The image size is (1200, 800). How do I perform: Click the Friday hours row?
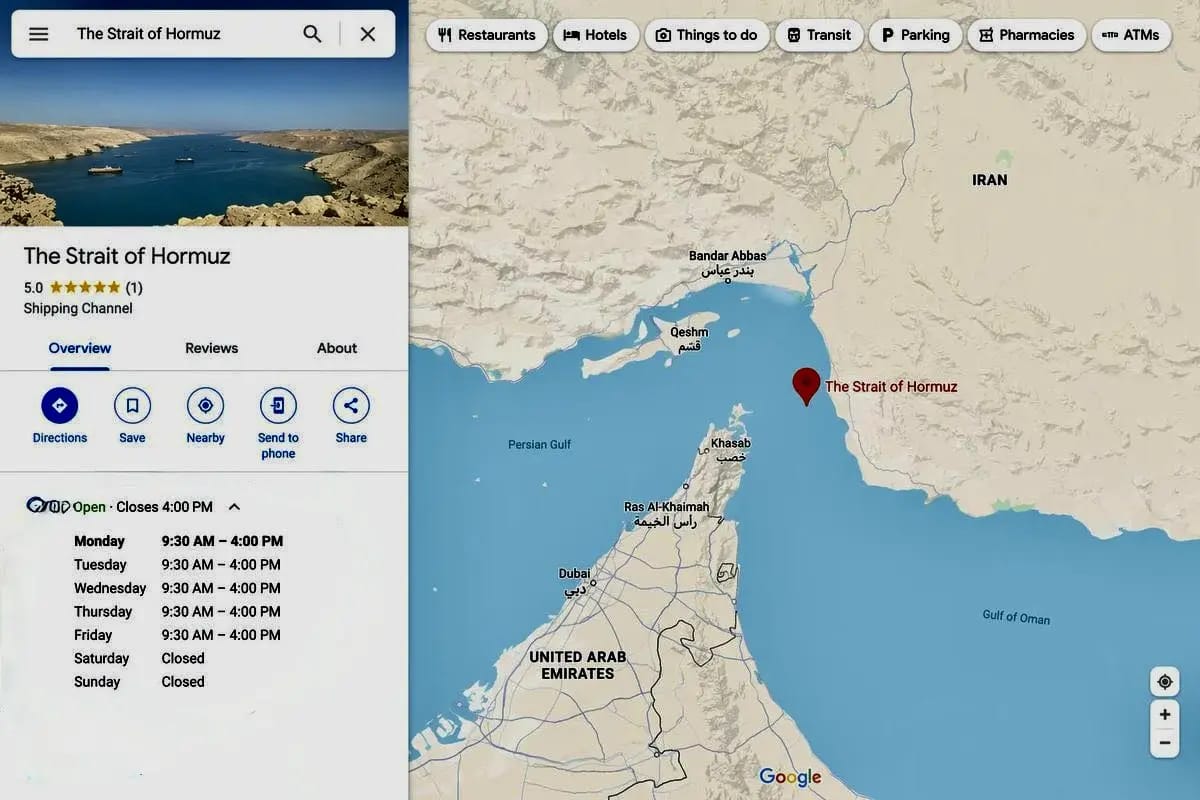tap(177, 635)
